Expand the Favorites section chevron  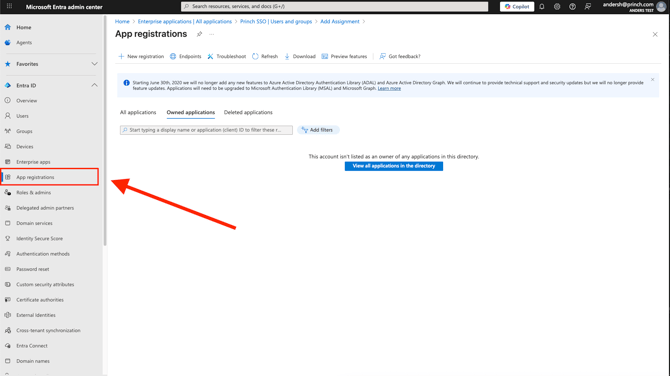tap(94, 64)
